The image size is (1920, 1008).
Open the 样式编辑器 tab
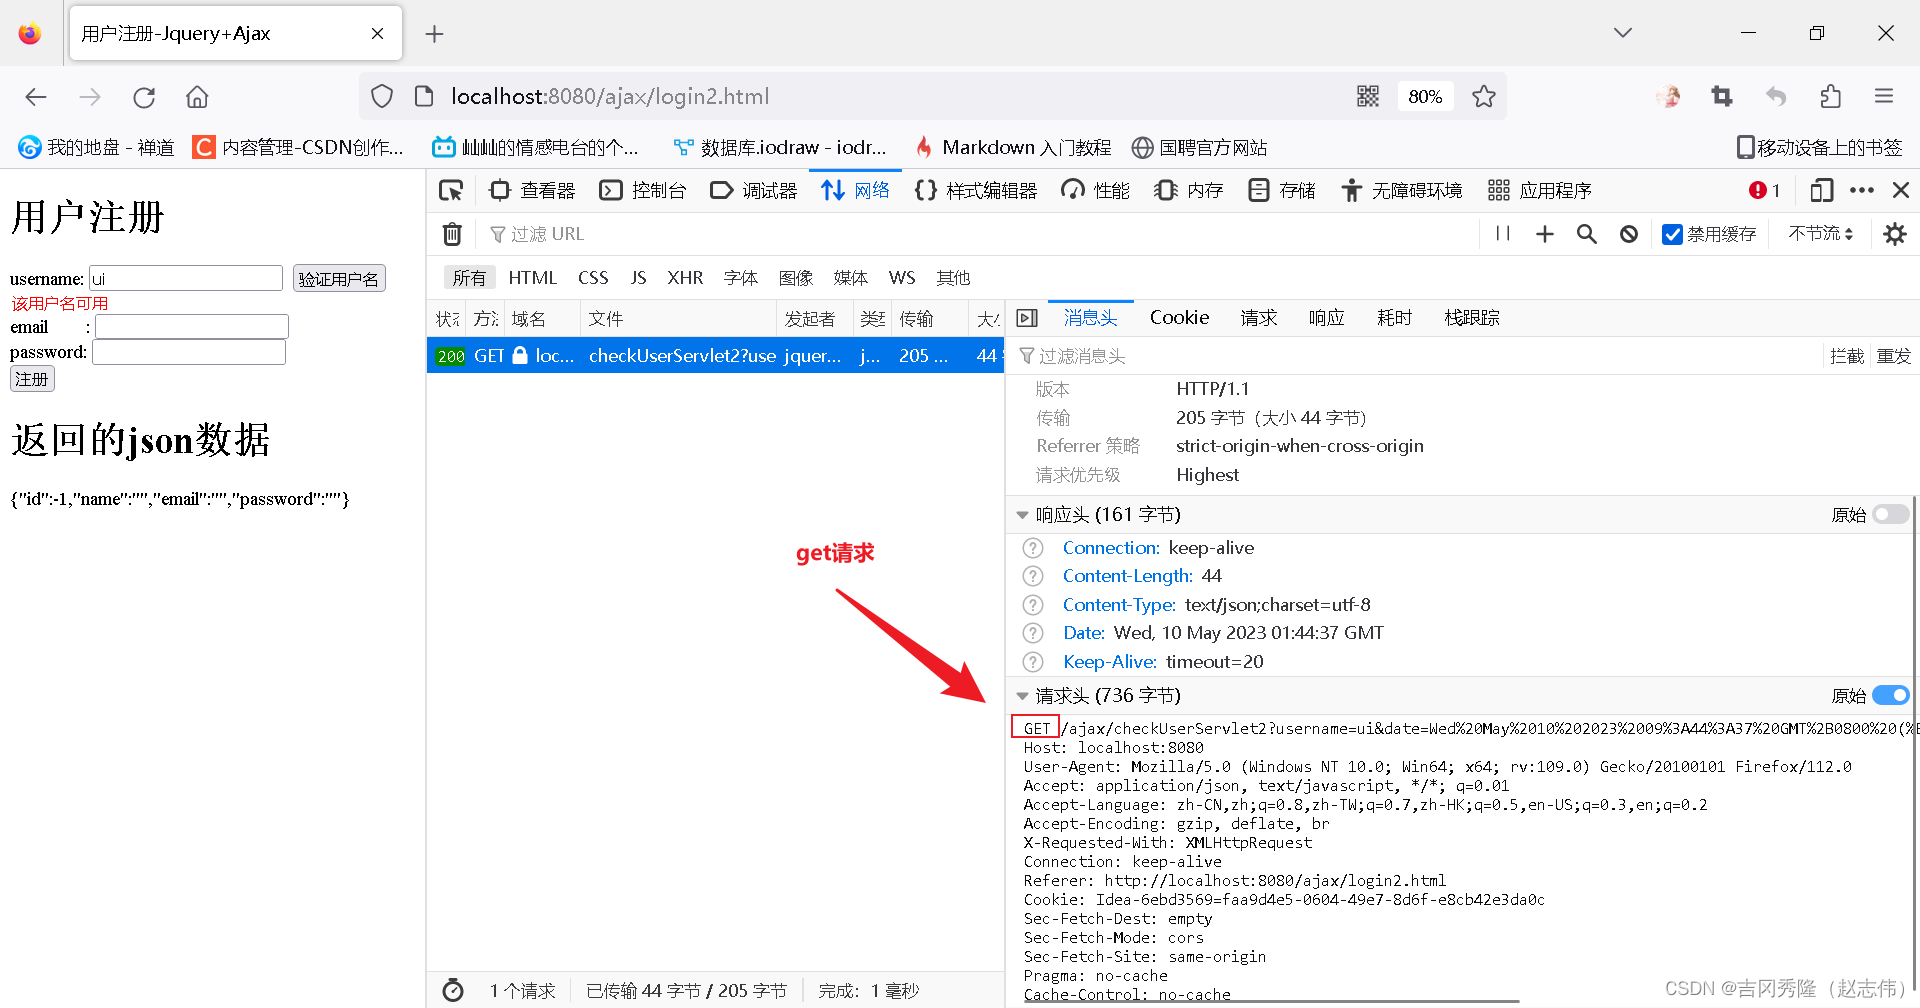click(976, 190)
